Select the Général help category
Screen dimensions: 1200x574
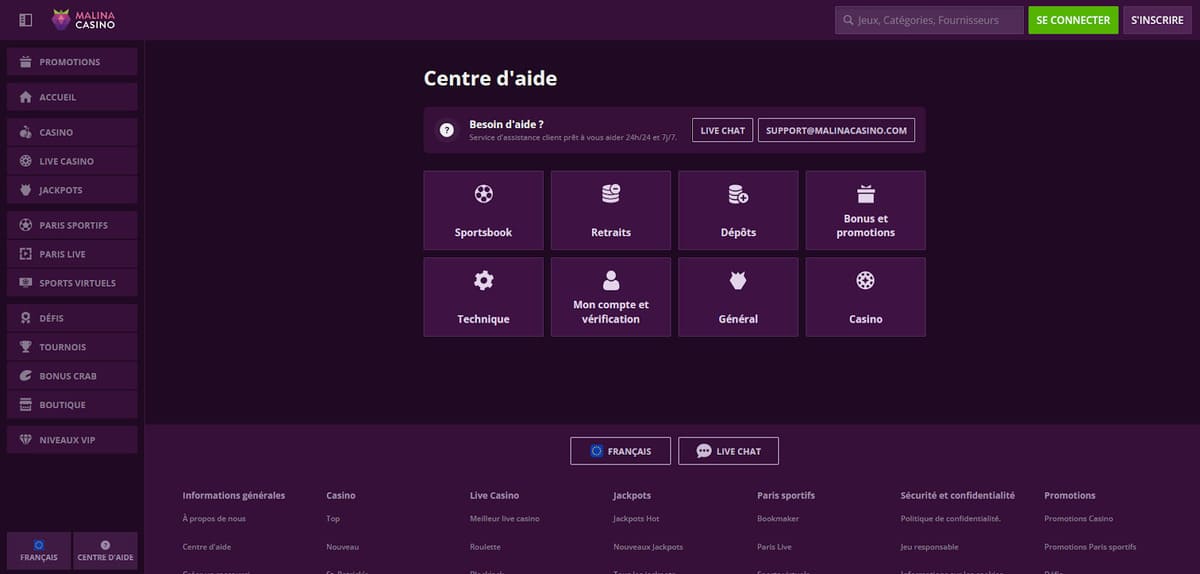(738, 297)
